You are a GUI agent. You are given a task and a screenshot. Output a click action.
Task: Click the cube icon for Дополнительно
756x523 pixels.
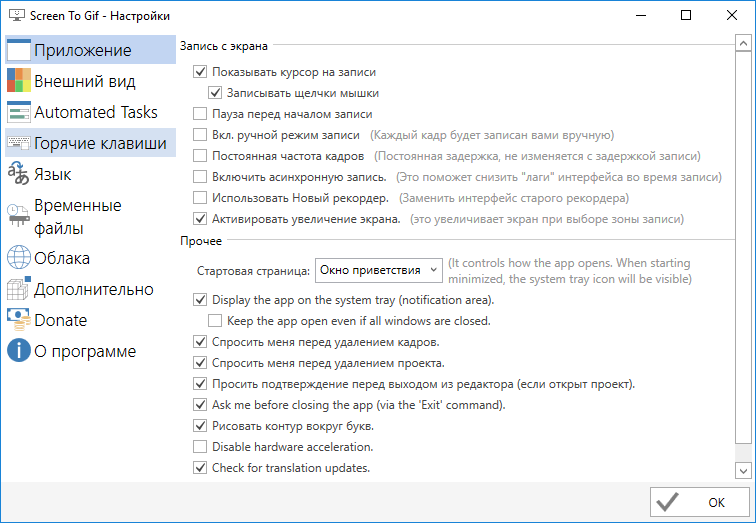(x=19, y=288)
